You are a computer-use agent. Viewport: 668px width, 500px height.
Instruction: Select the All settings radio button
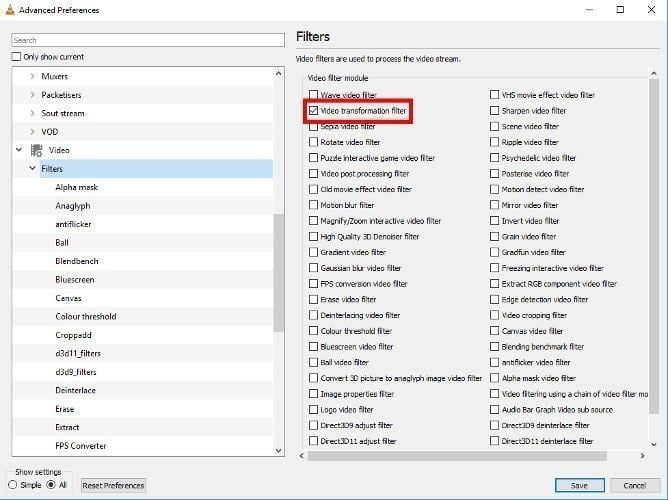[51, 485]
